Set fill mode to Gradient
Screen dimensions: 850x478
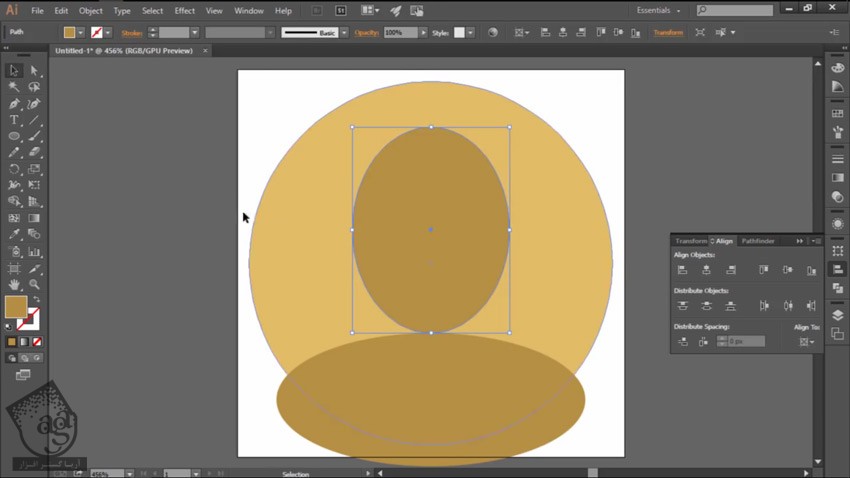point(24,342)
